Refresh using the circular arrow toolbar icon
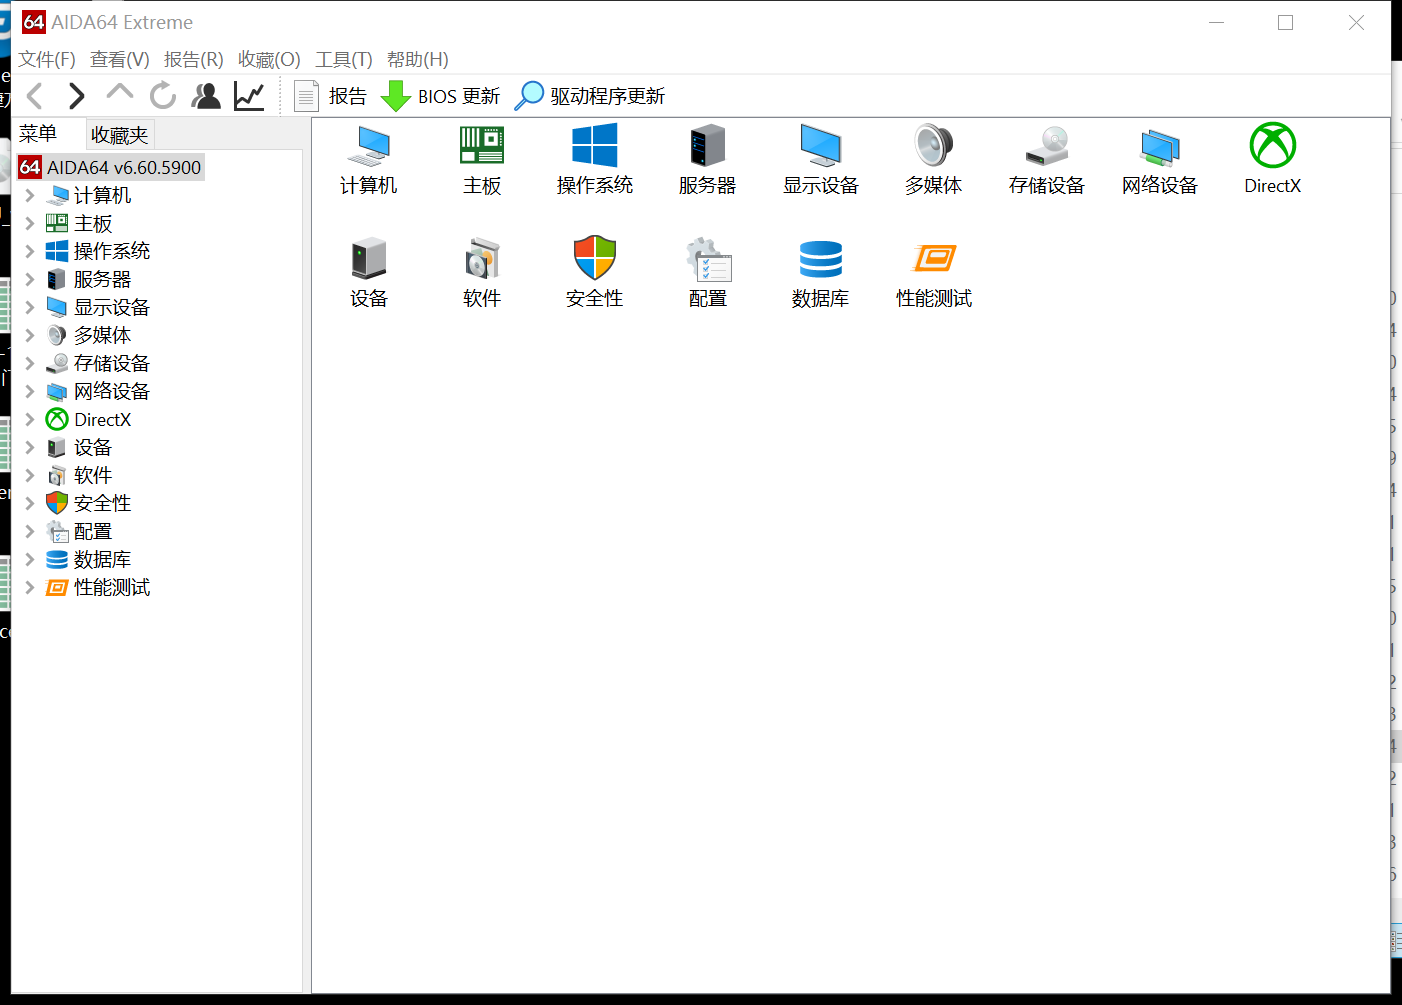This screenshot has height=1005, width=1402. [x=163, y=96]
